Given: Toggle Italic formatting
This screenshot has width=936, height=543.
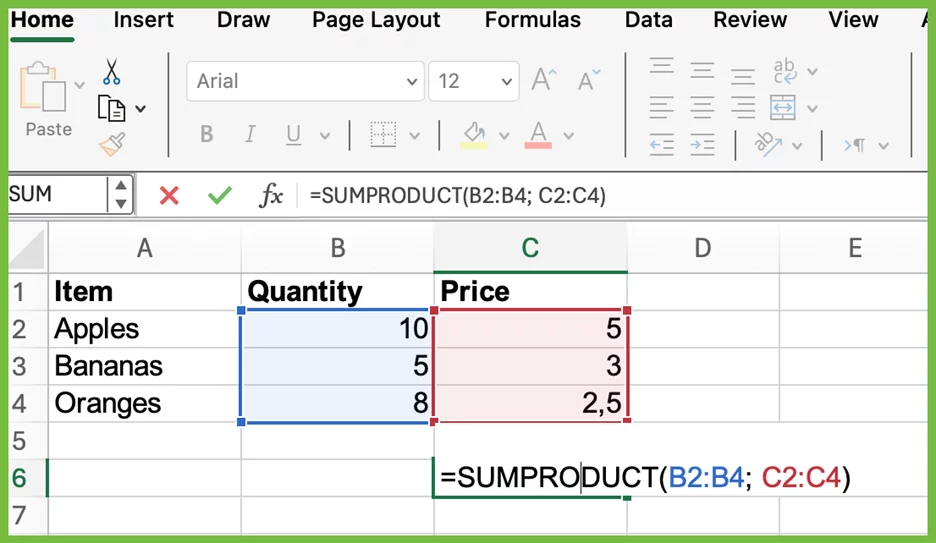Looking at the screenshot, I should [250, 134].
